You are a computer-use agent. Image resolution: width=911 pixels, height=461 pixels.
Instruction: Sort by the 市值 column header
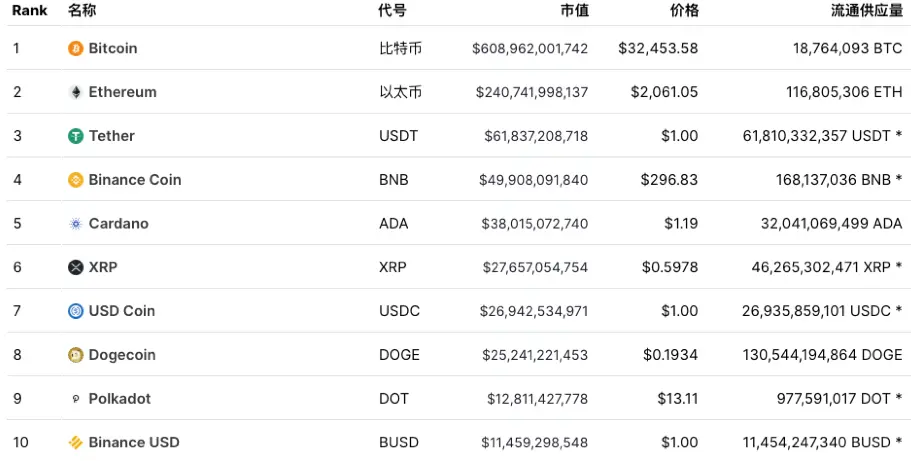574,10
